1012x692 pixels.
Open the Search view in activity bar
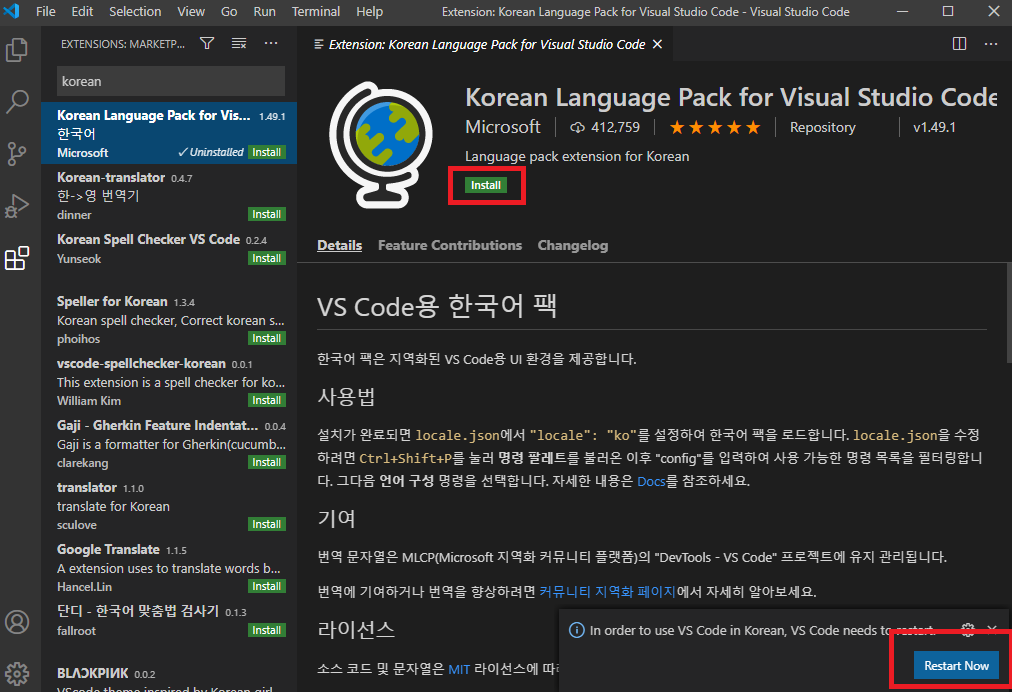(x=17, y=101)
